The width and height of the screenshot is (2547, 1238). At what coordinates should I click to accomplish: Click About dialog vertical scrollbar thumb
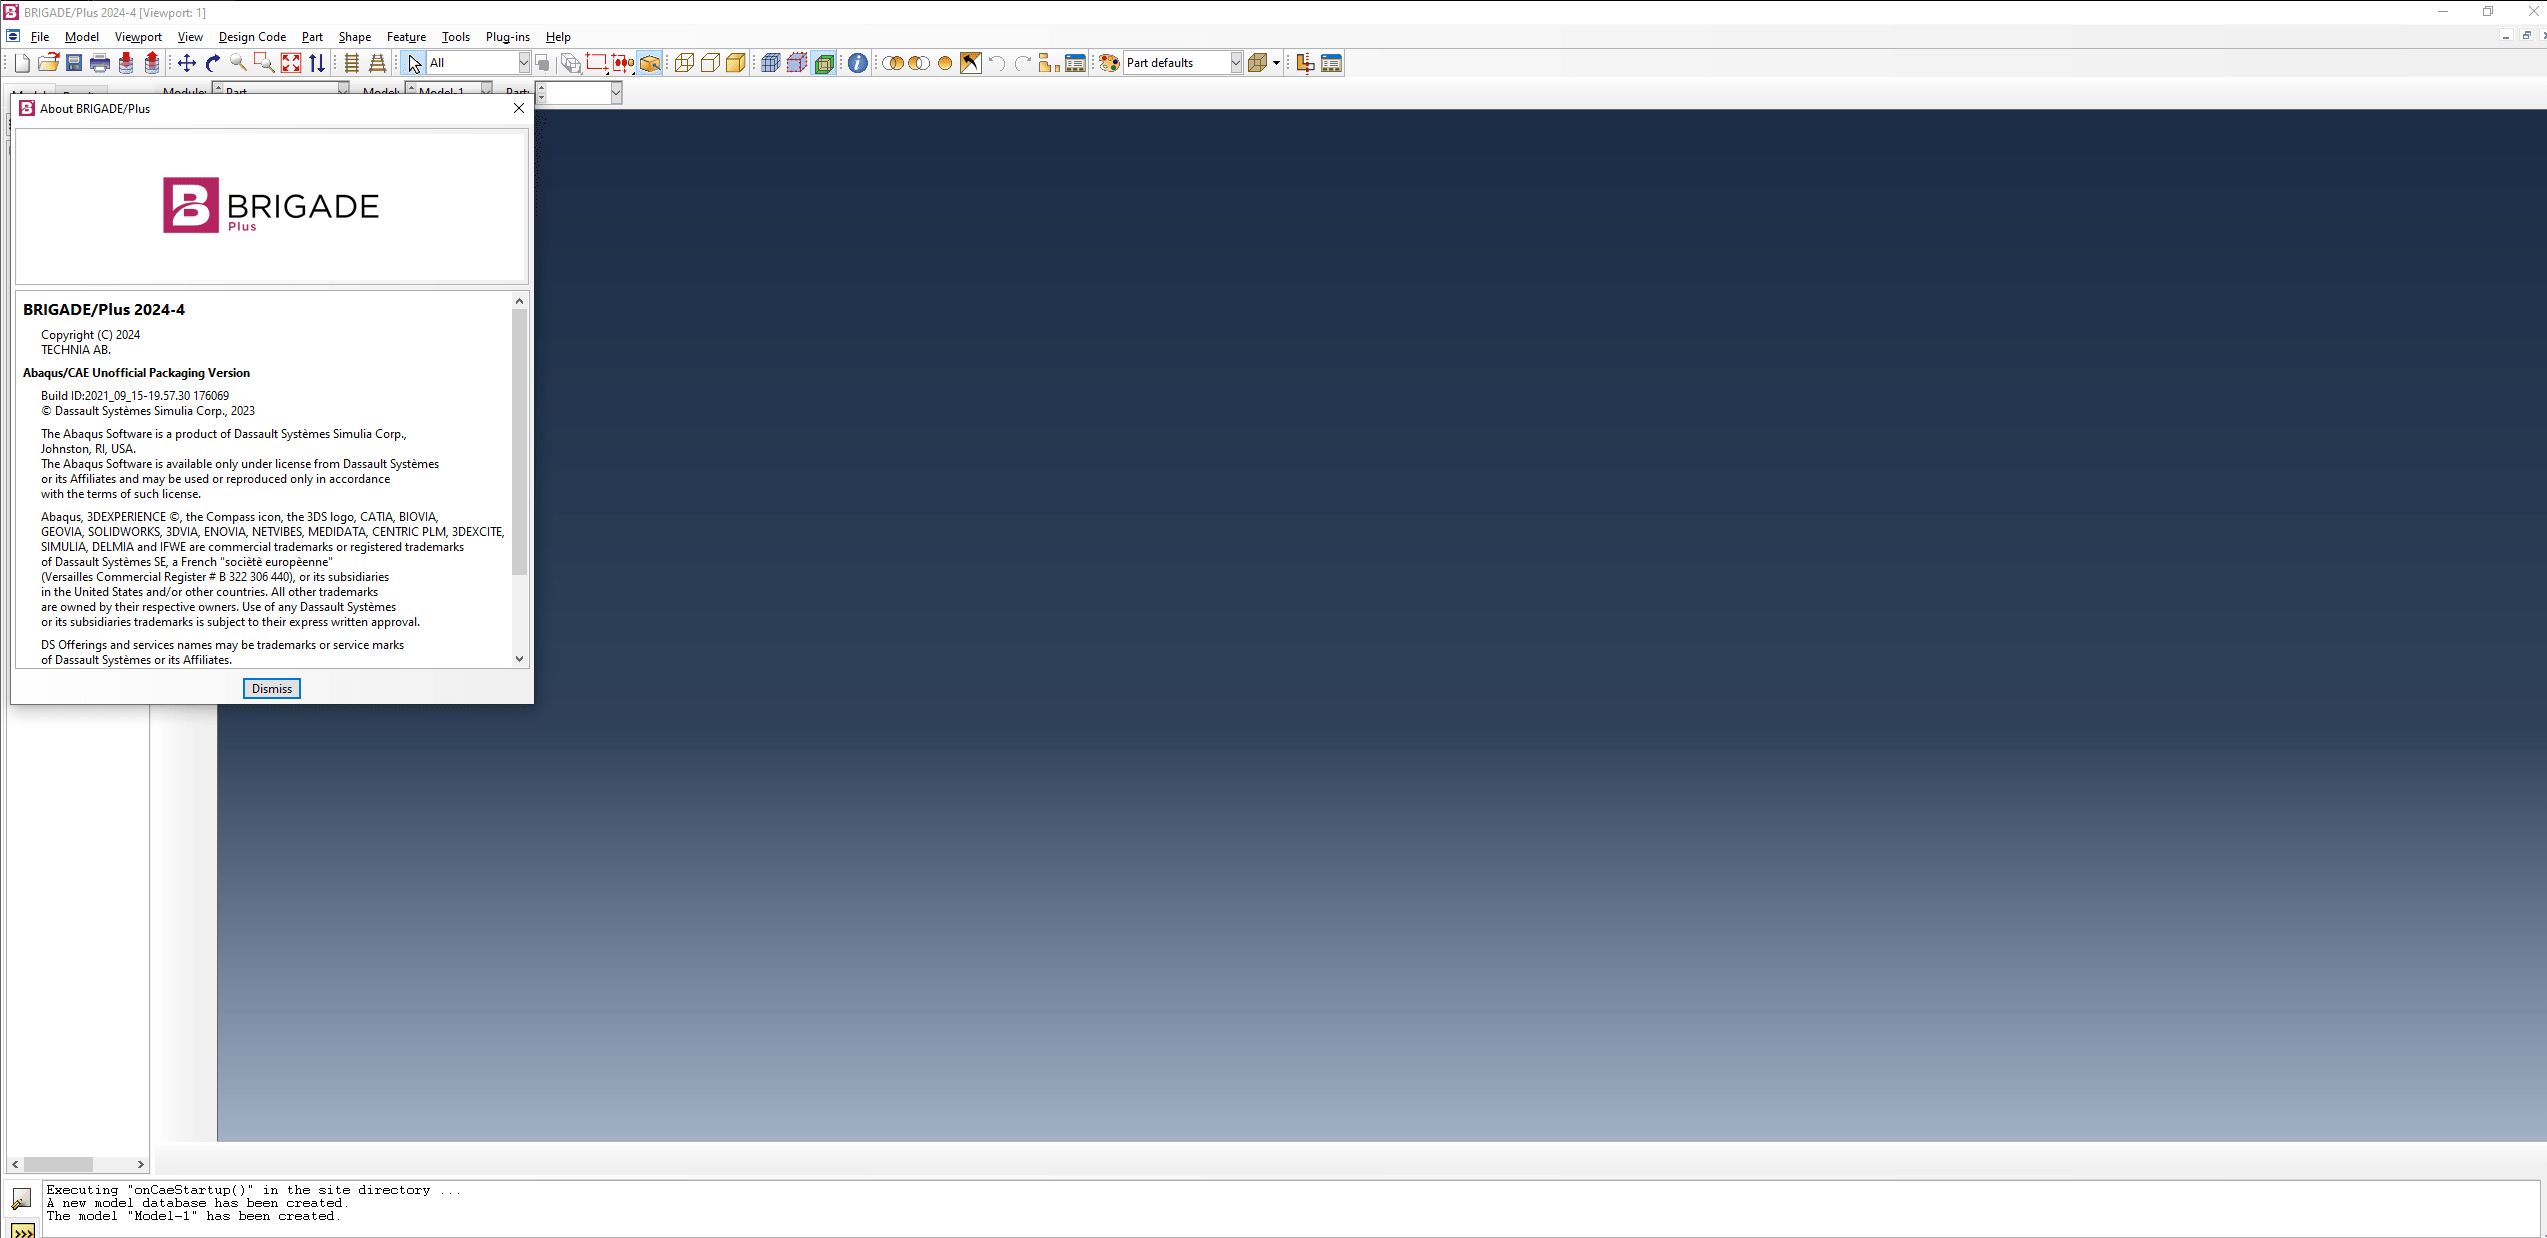click(x=519, y=442)
